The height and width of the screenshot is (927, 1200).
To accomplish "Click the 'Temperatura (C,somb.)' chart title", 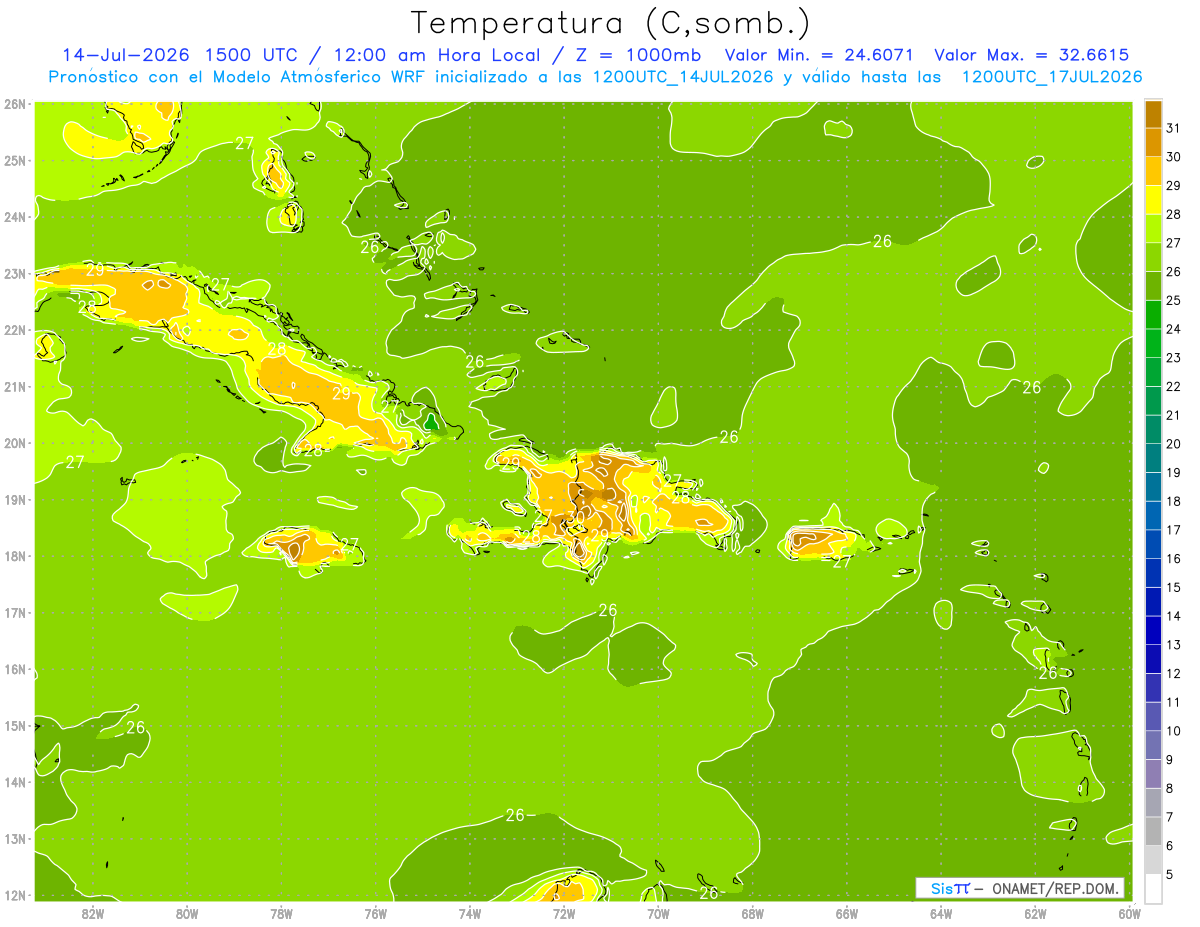I will (x=611, y=23).
